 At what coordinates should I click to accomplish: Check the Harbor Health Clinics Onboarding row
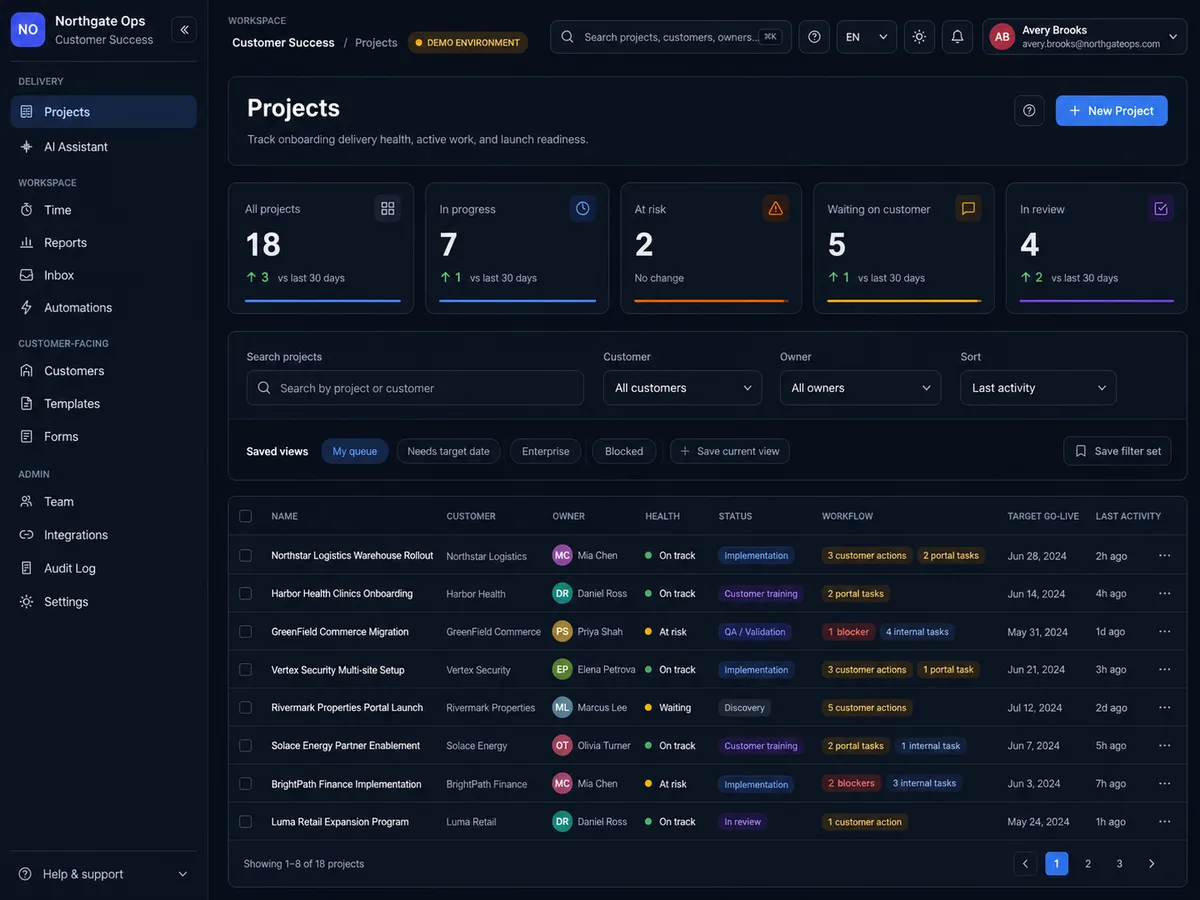(245, 593)
